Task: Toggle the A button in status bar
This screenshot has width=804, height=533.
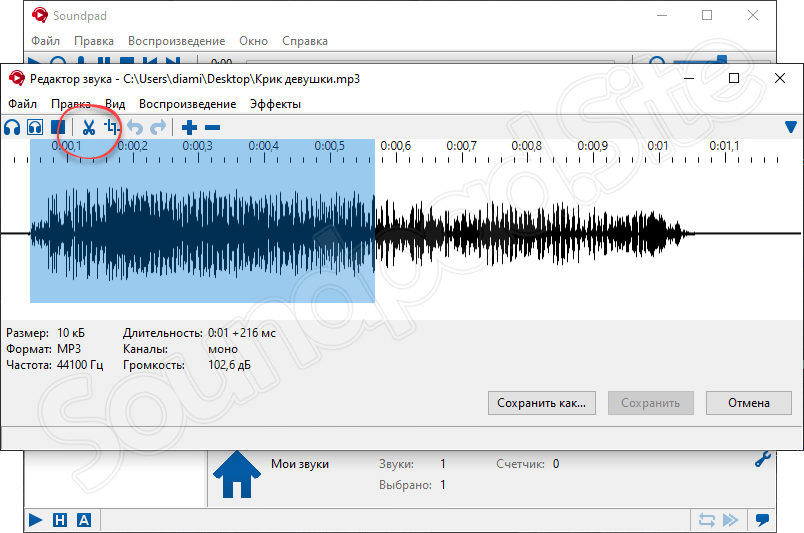Action: tap(84, 520)
